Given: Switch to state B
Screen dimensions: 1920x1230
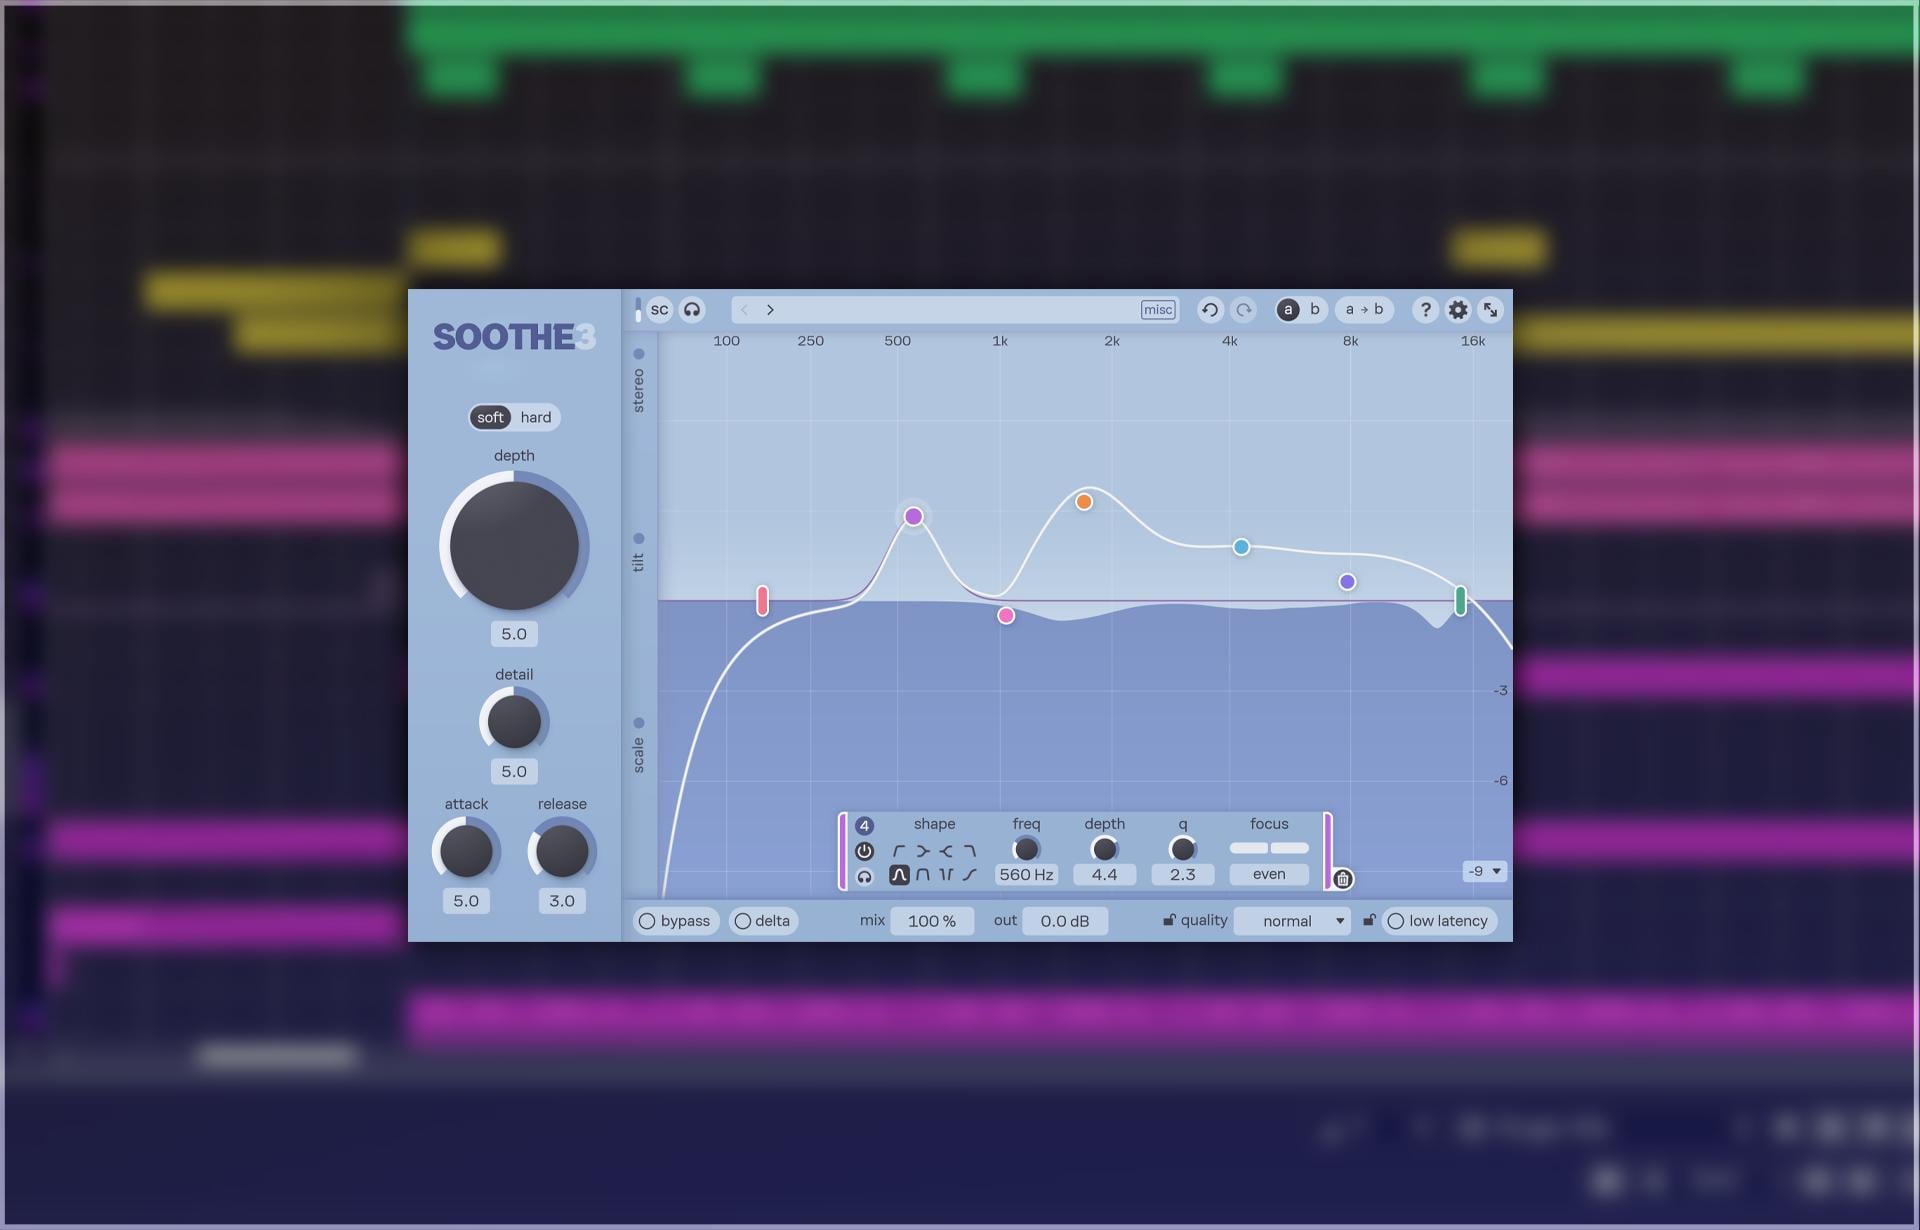Looking at the screenshot, I should [x=1315, y=310].
